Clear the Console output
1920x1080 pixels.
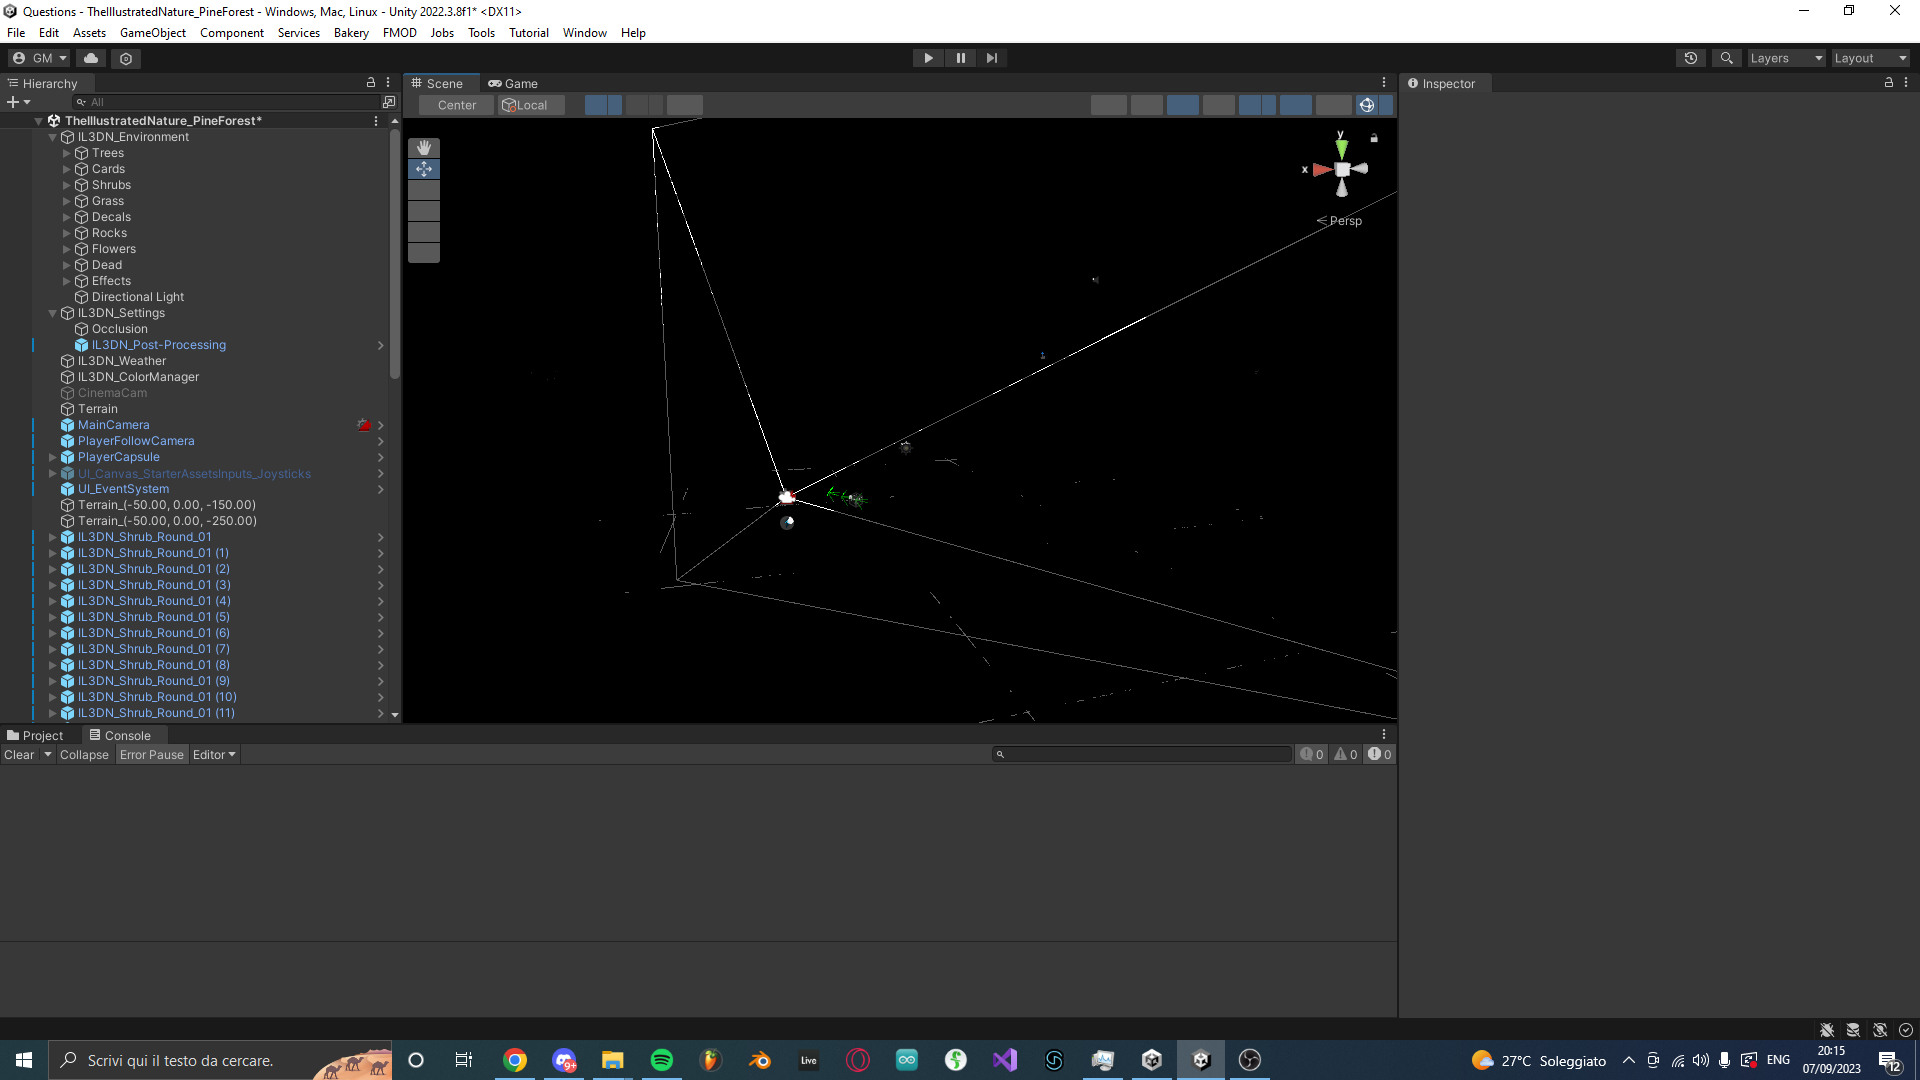pyautogui.click(x=20, y=754)
